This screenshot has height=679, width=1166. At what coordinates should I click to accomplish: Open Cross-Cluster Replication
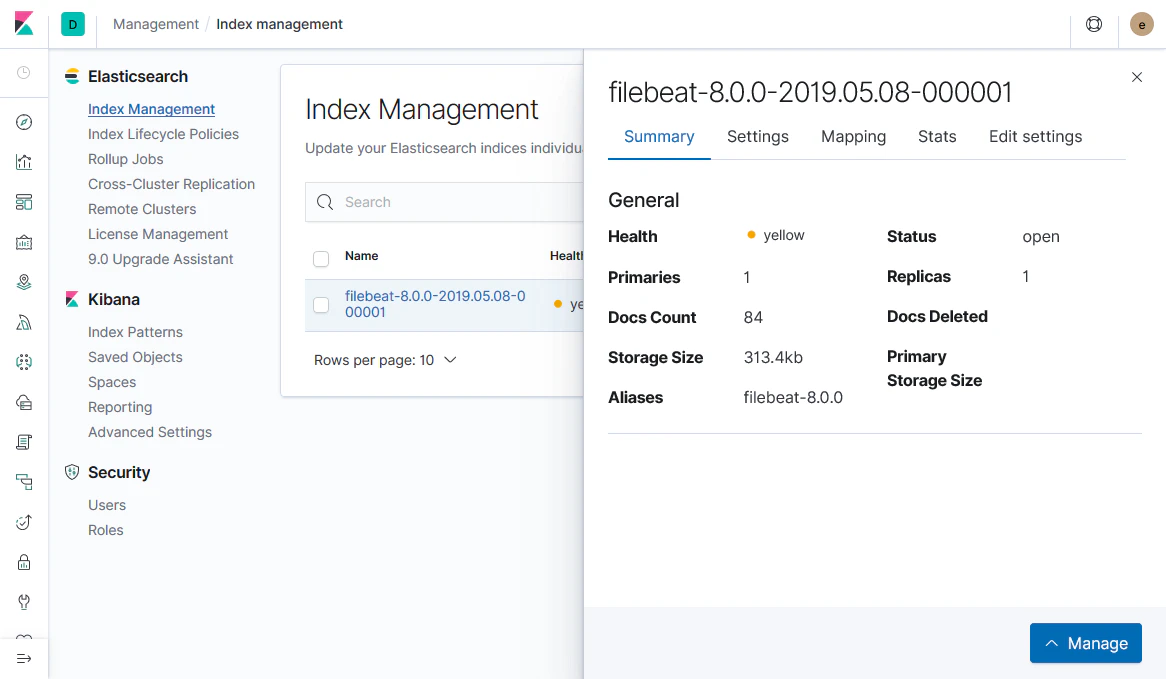(x=172, y=184)
